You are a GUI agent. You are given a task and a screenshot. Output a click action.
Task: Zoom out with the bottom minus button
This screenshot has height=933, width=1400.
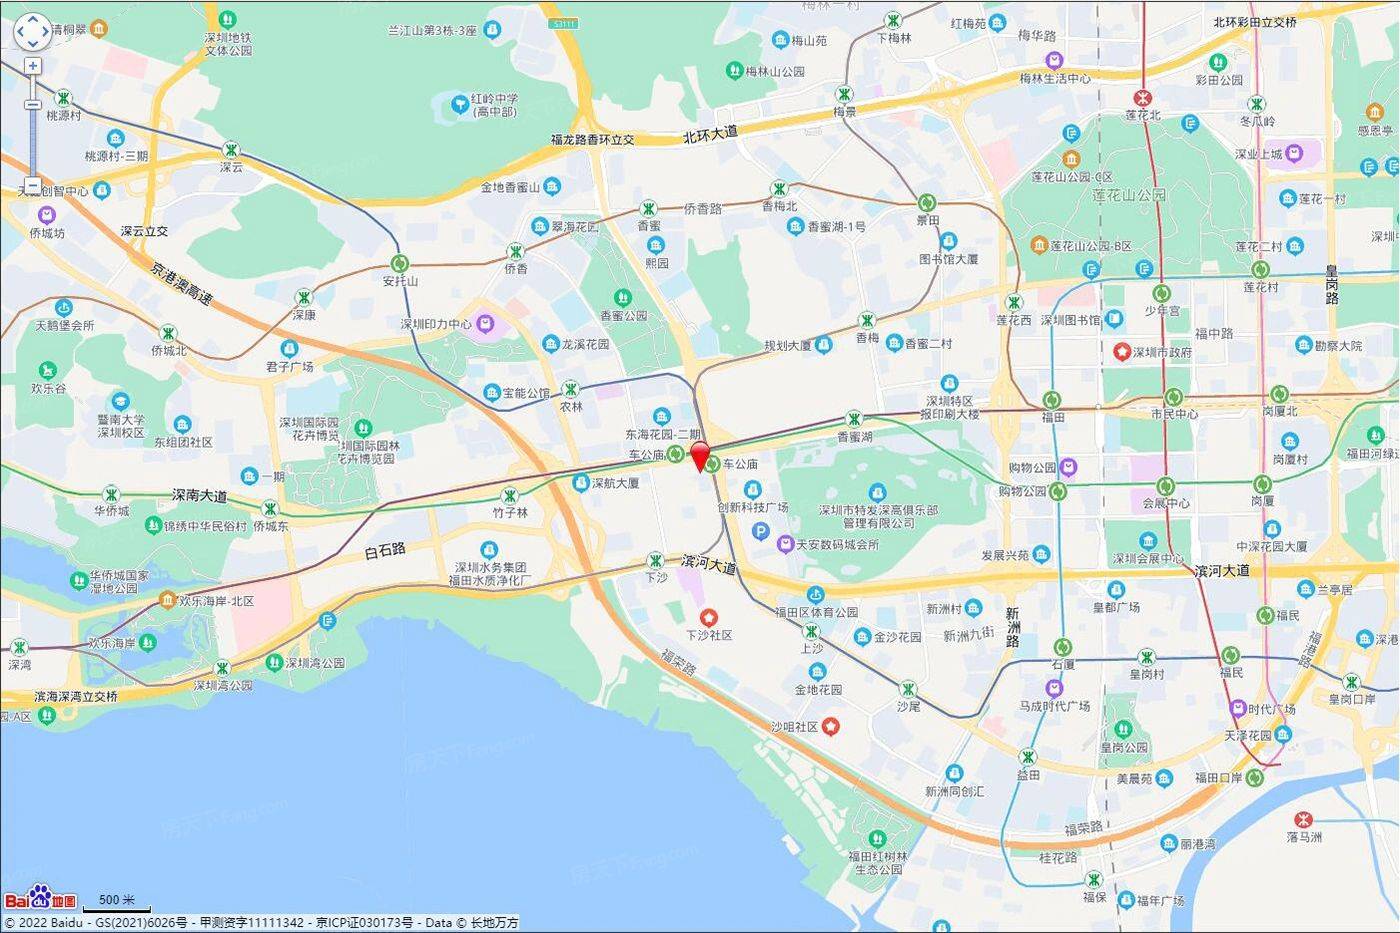pyautogui.click(x=33, y=185)
